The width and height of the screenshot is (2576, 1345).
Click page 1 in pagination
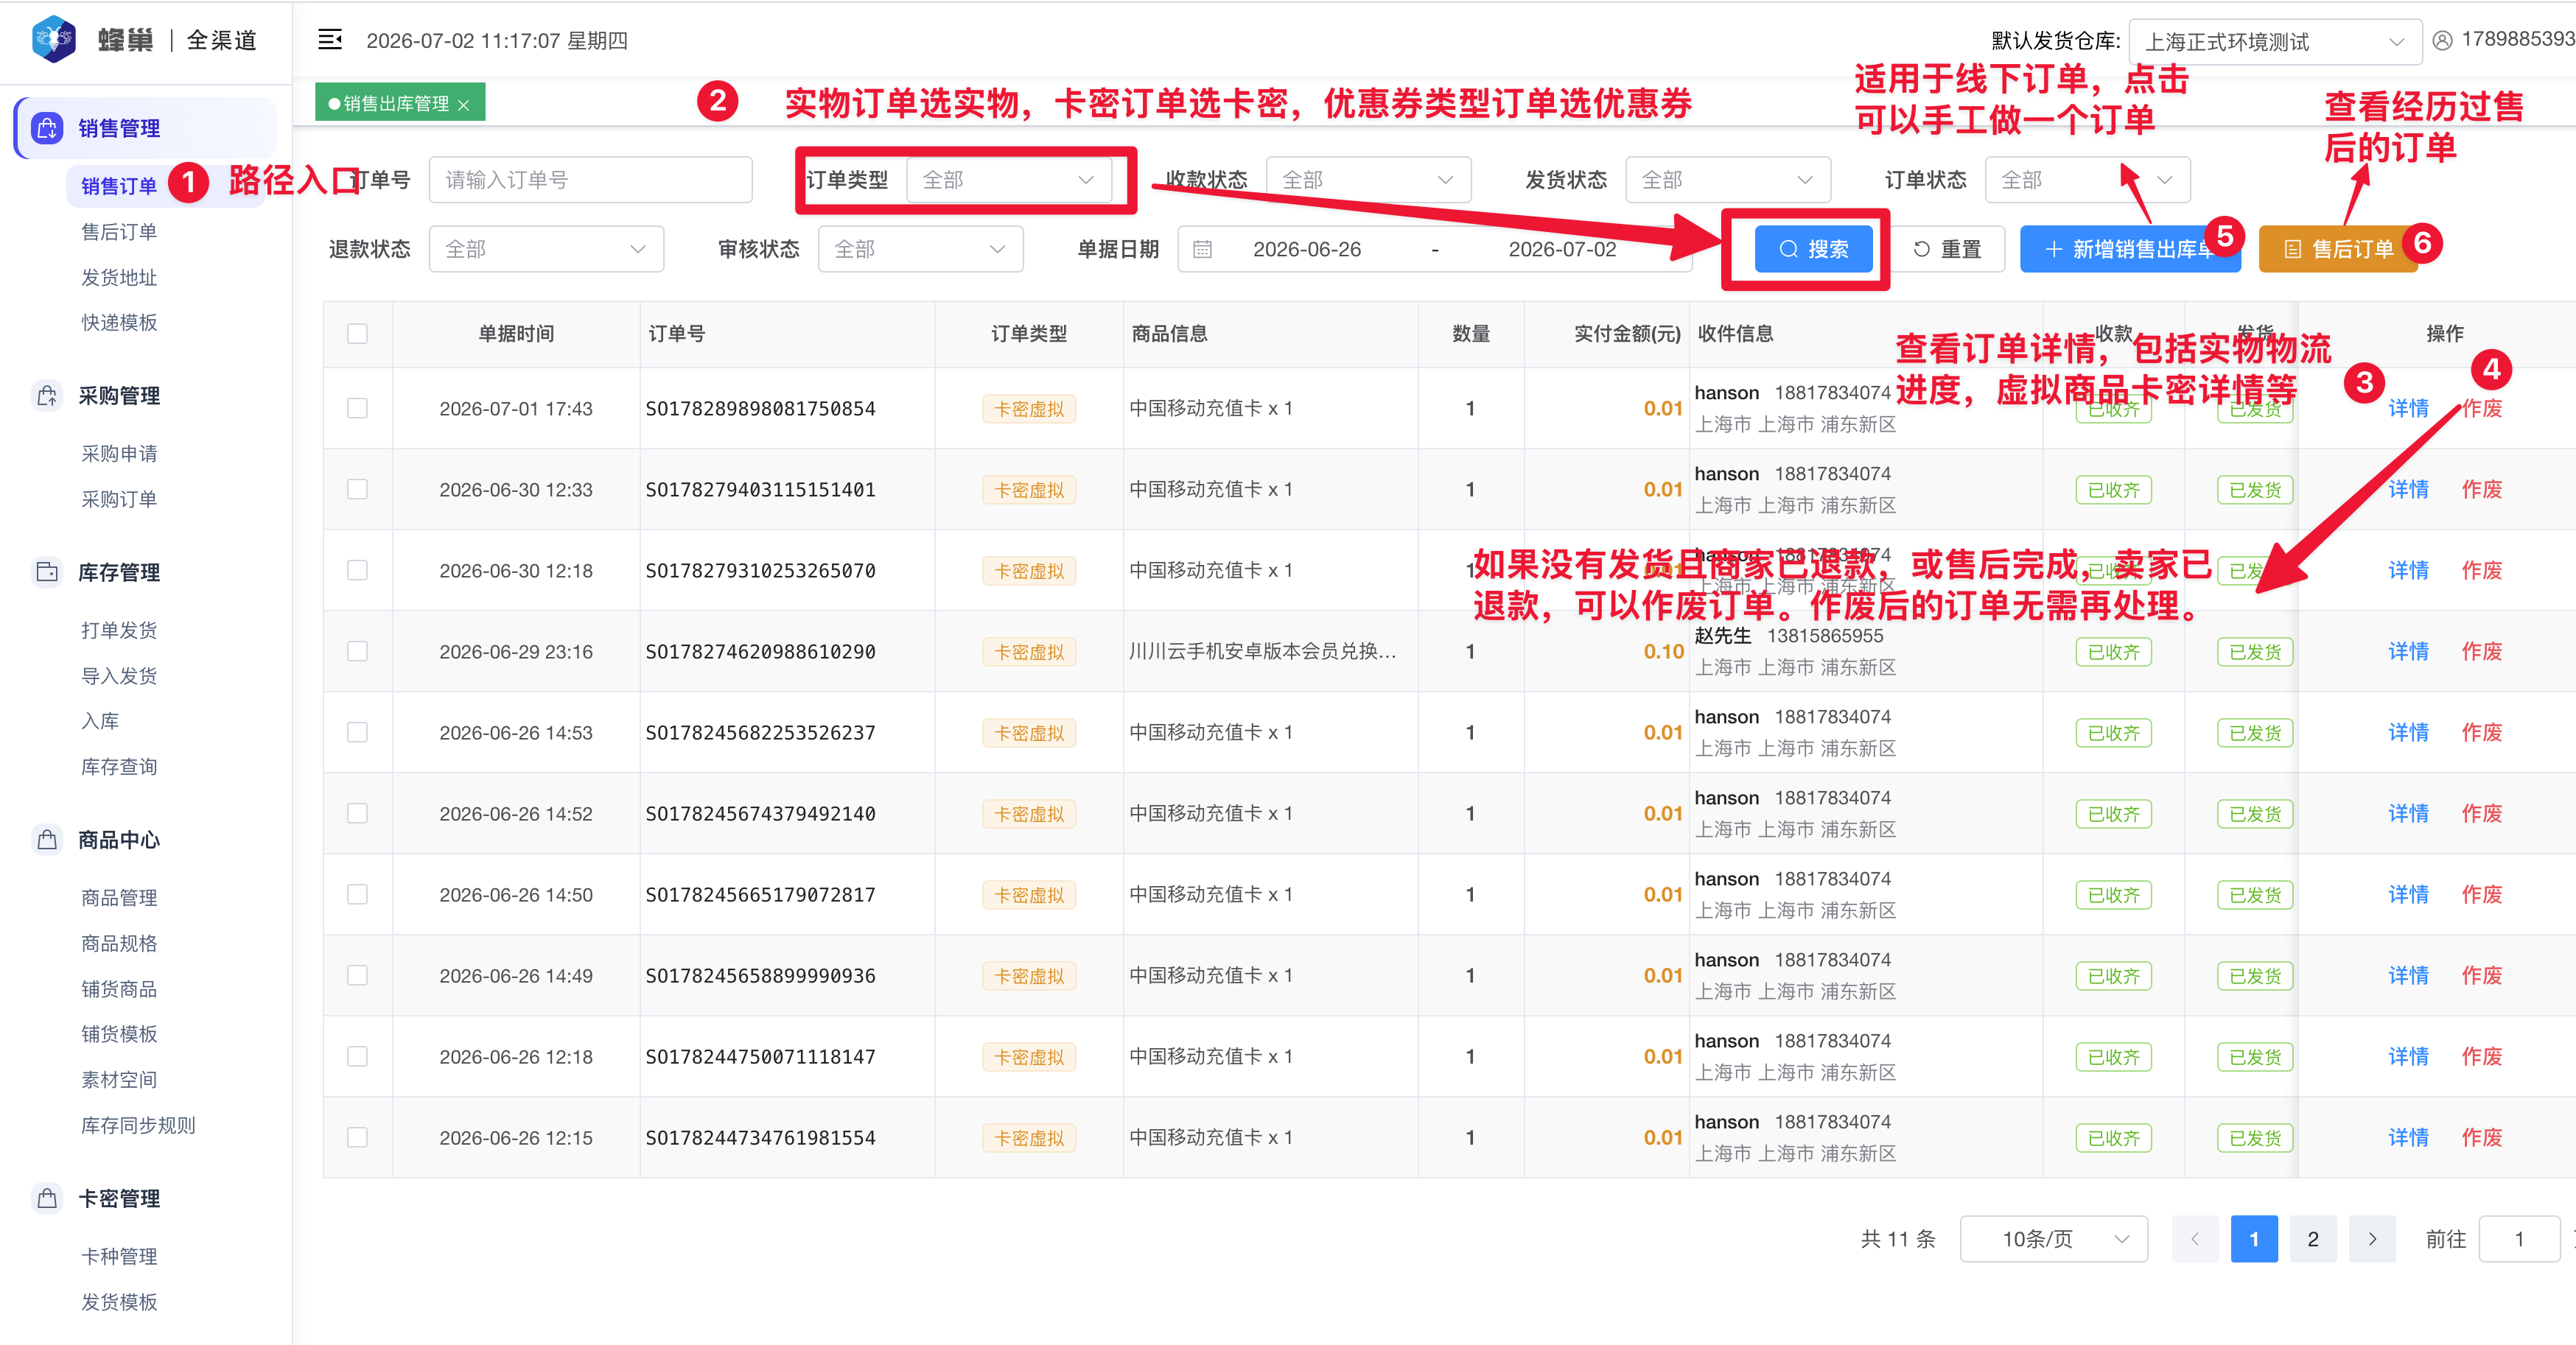pos(2254,1239)
